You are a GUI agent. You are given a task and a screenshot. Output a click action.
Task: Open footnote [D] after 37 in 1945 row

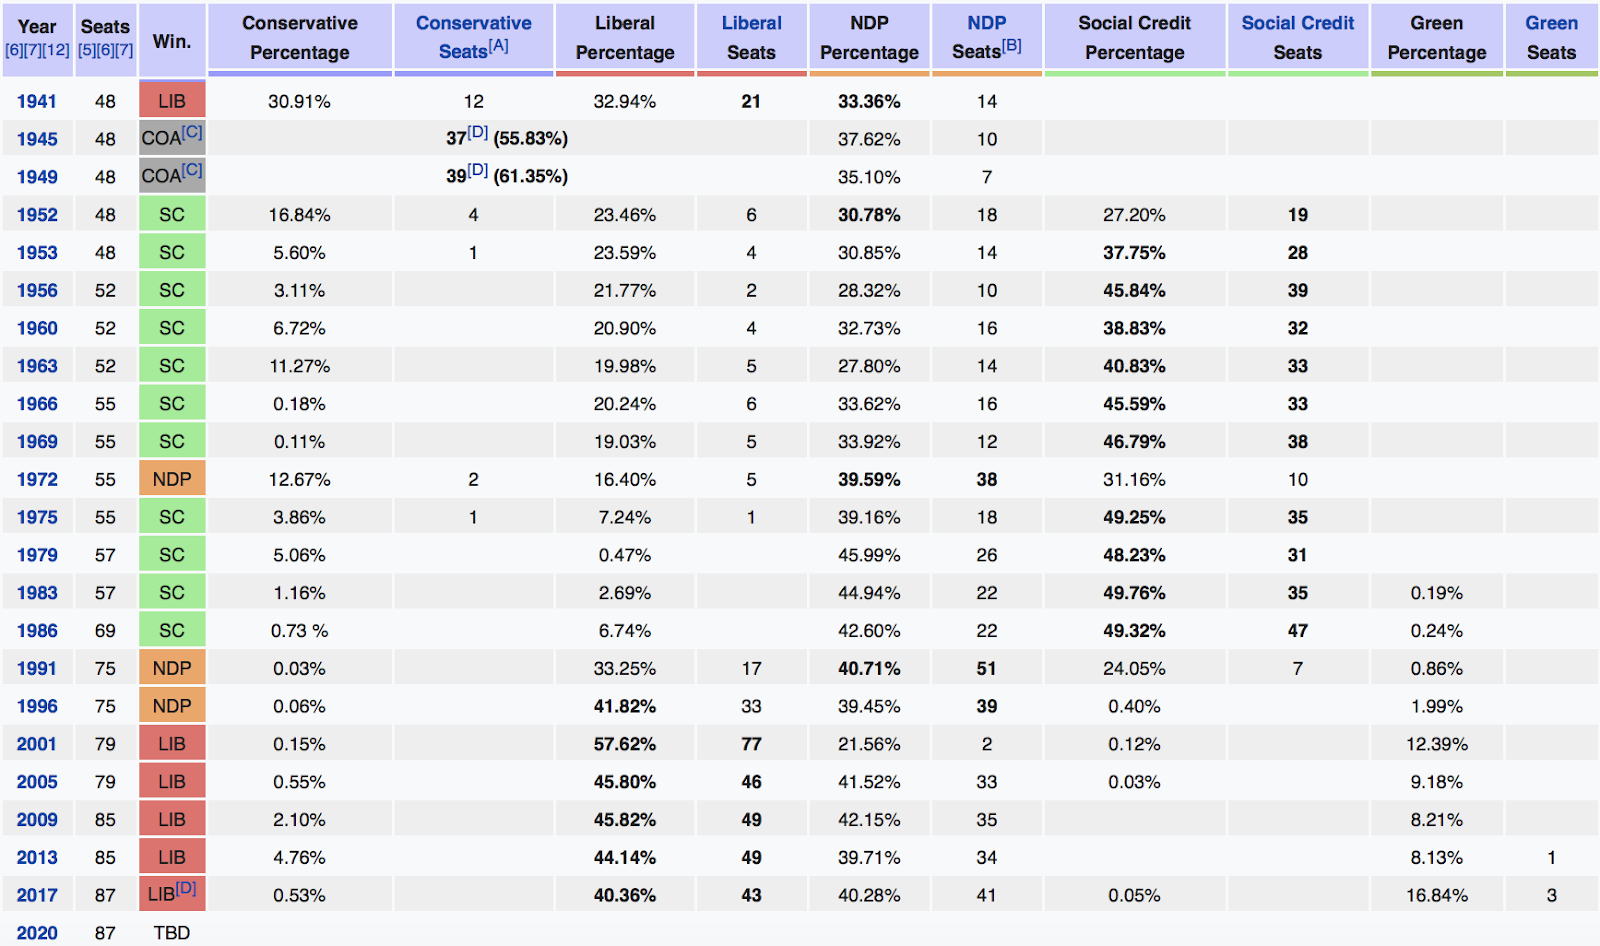click(478, 133)
